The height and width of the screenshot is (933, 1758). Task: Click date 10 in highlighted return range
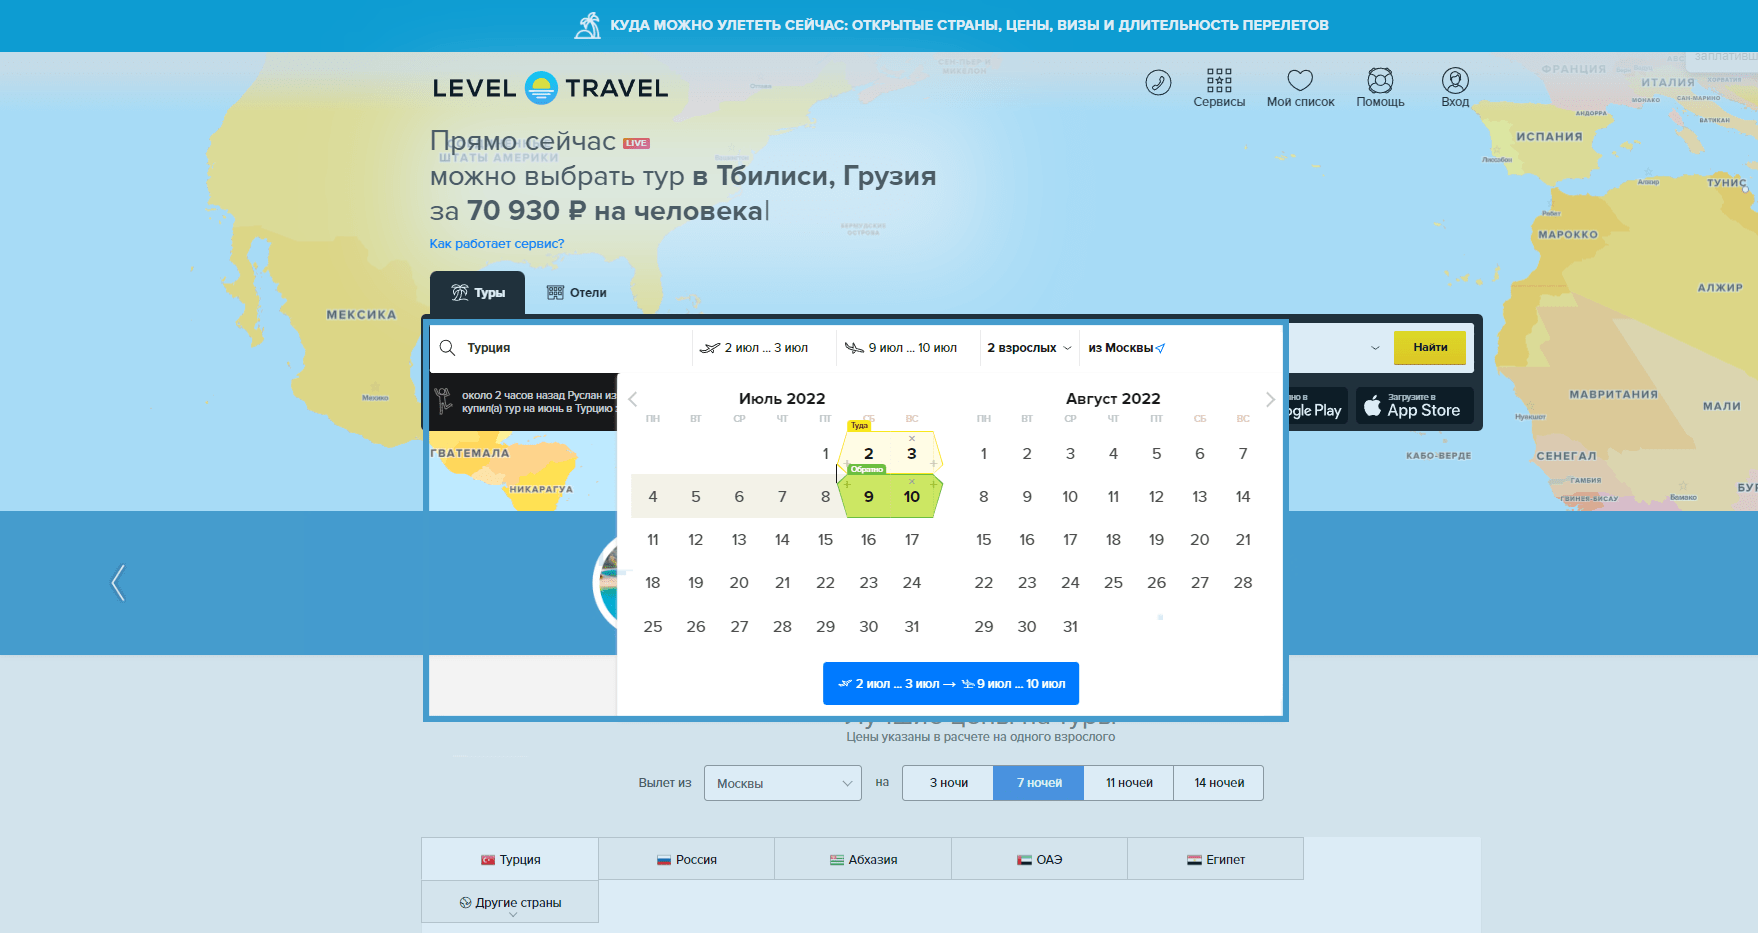912,497
